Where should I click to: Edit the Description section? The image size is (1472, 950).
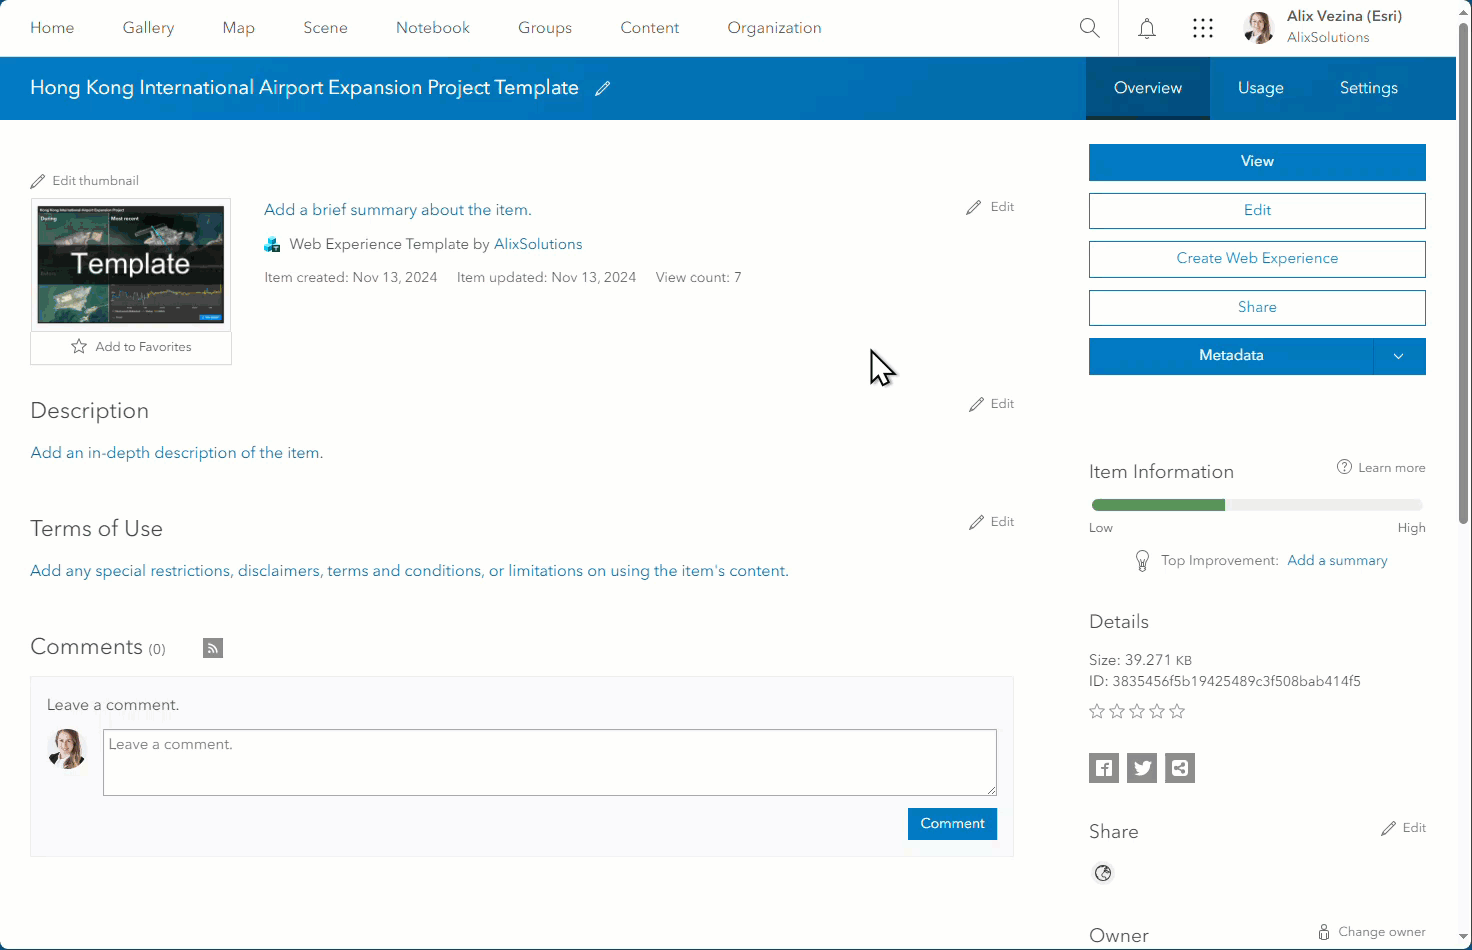(992, 404)
